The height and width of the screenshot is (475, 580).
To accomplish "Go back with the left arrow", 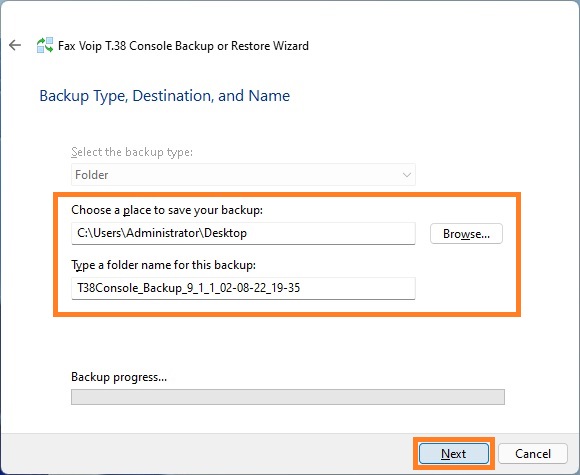I will [x=15, y=45].
